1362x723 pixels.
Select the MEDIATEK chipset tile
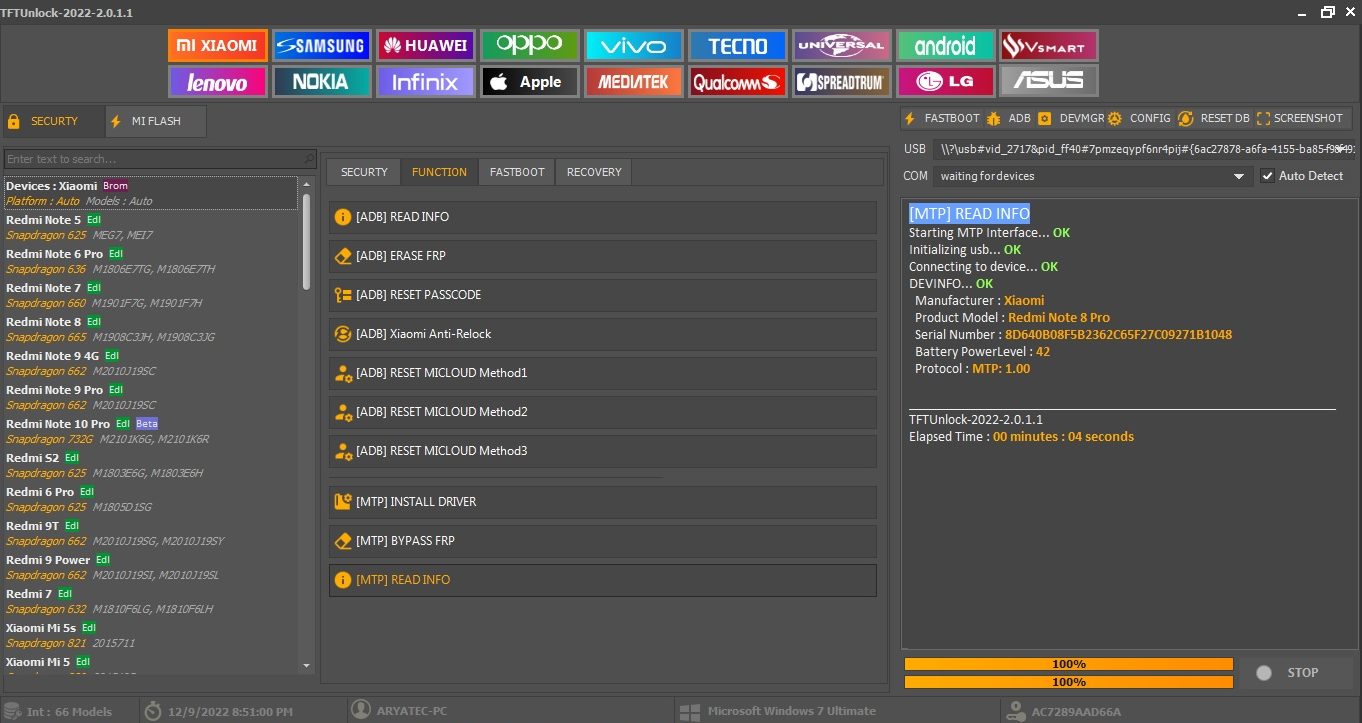tap(634, 81)
